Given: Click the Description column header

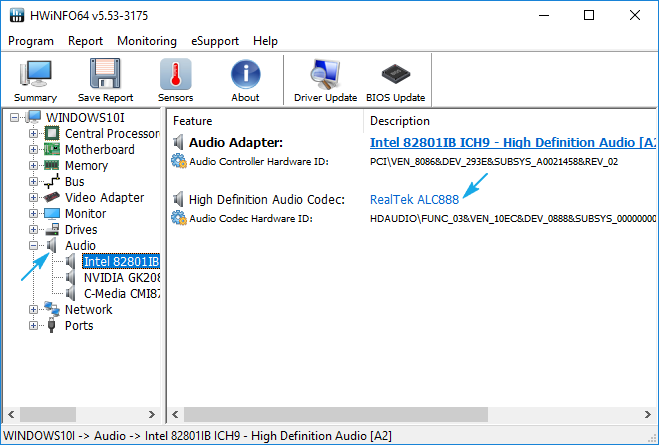Looking at the screenshot, I should pyautogui.click(x=400, y=121).
